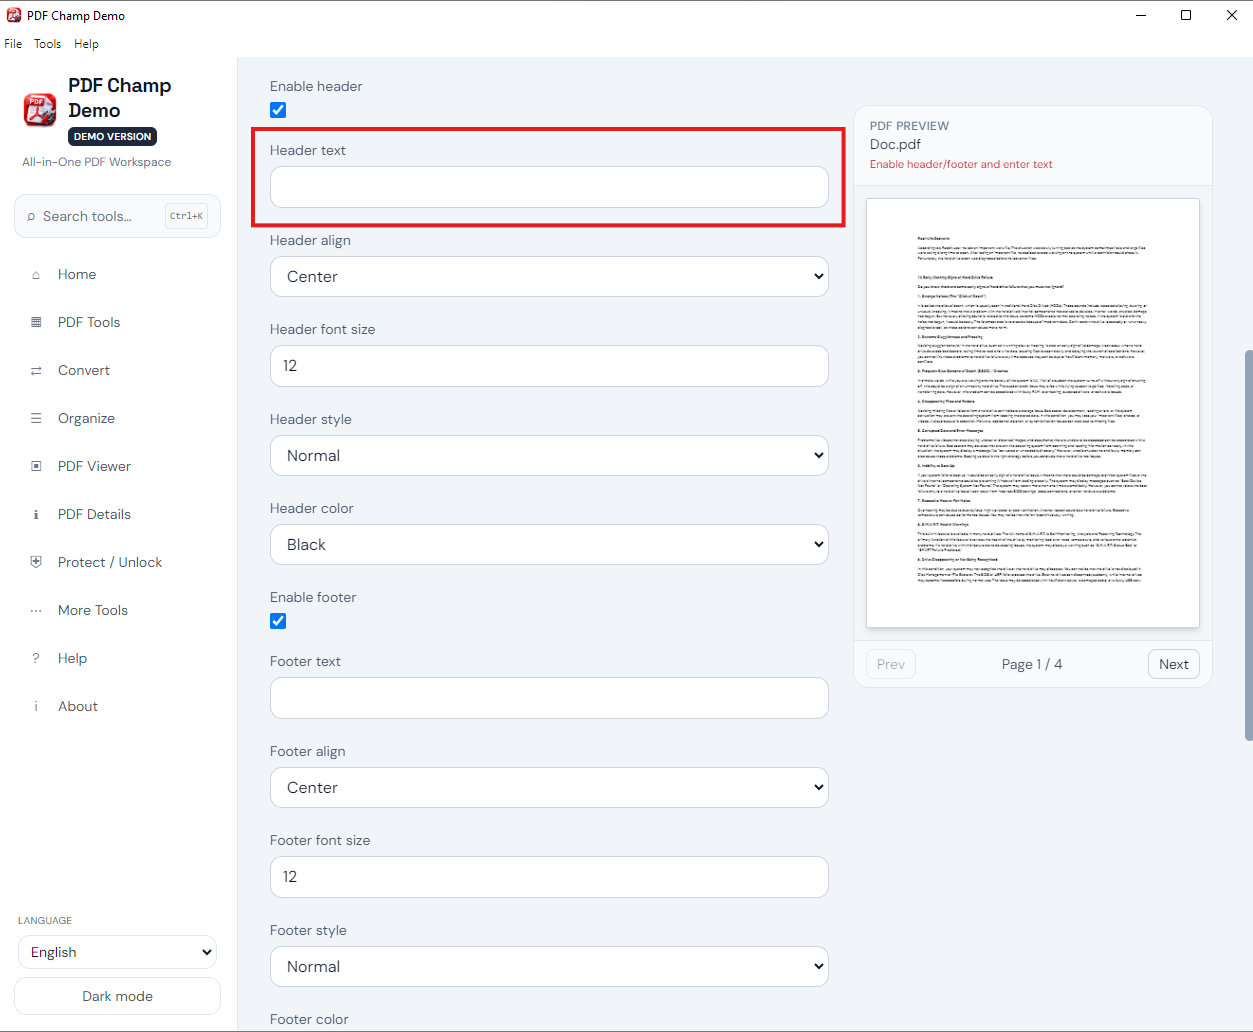Screen dimensions: 1253x1032
Task: Click the Header text input field
Action: pos(549,187)
